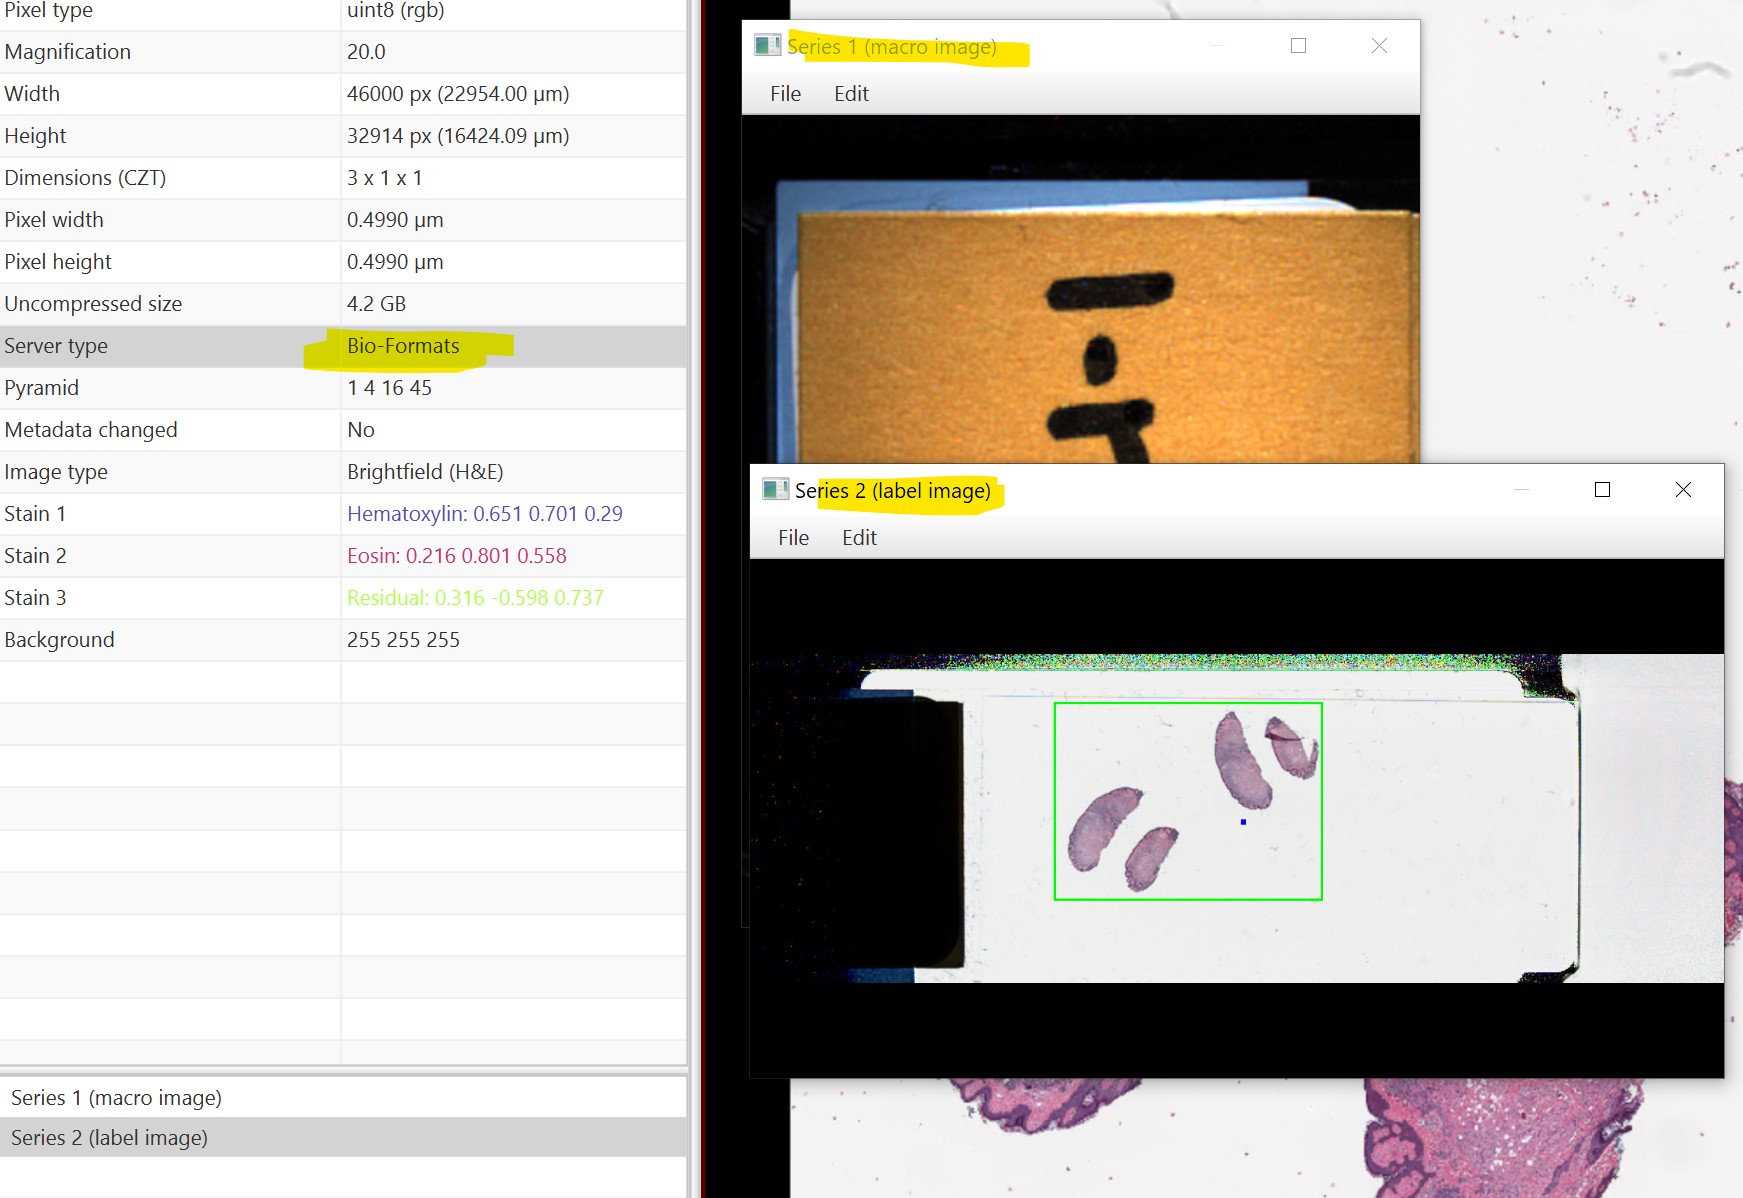
Task: Close the Series 1 (macro image) window
Action: tap(1379, 46)
